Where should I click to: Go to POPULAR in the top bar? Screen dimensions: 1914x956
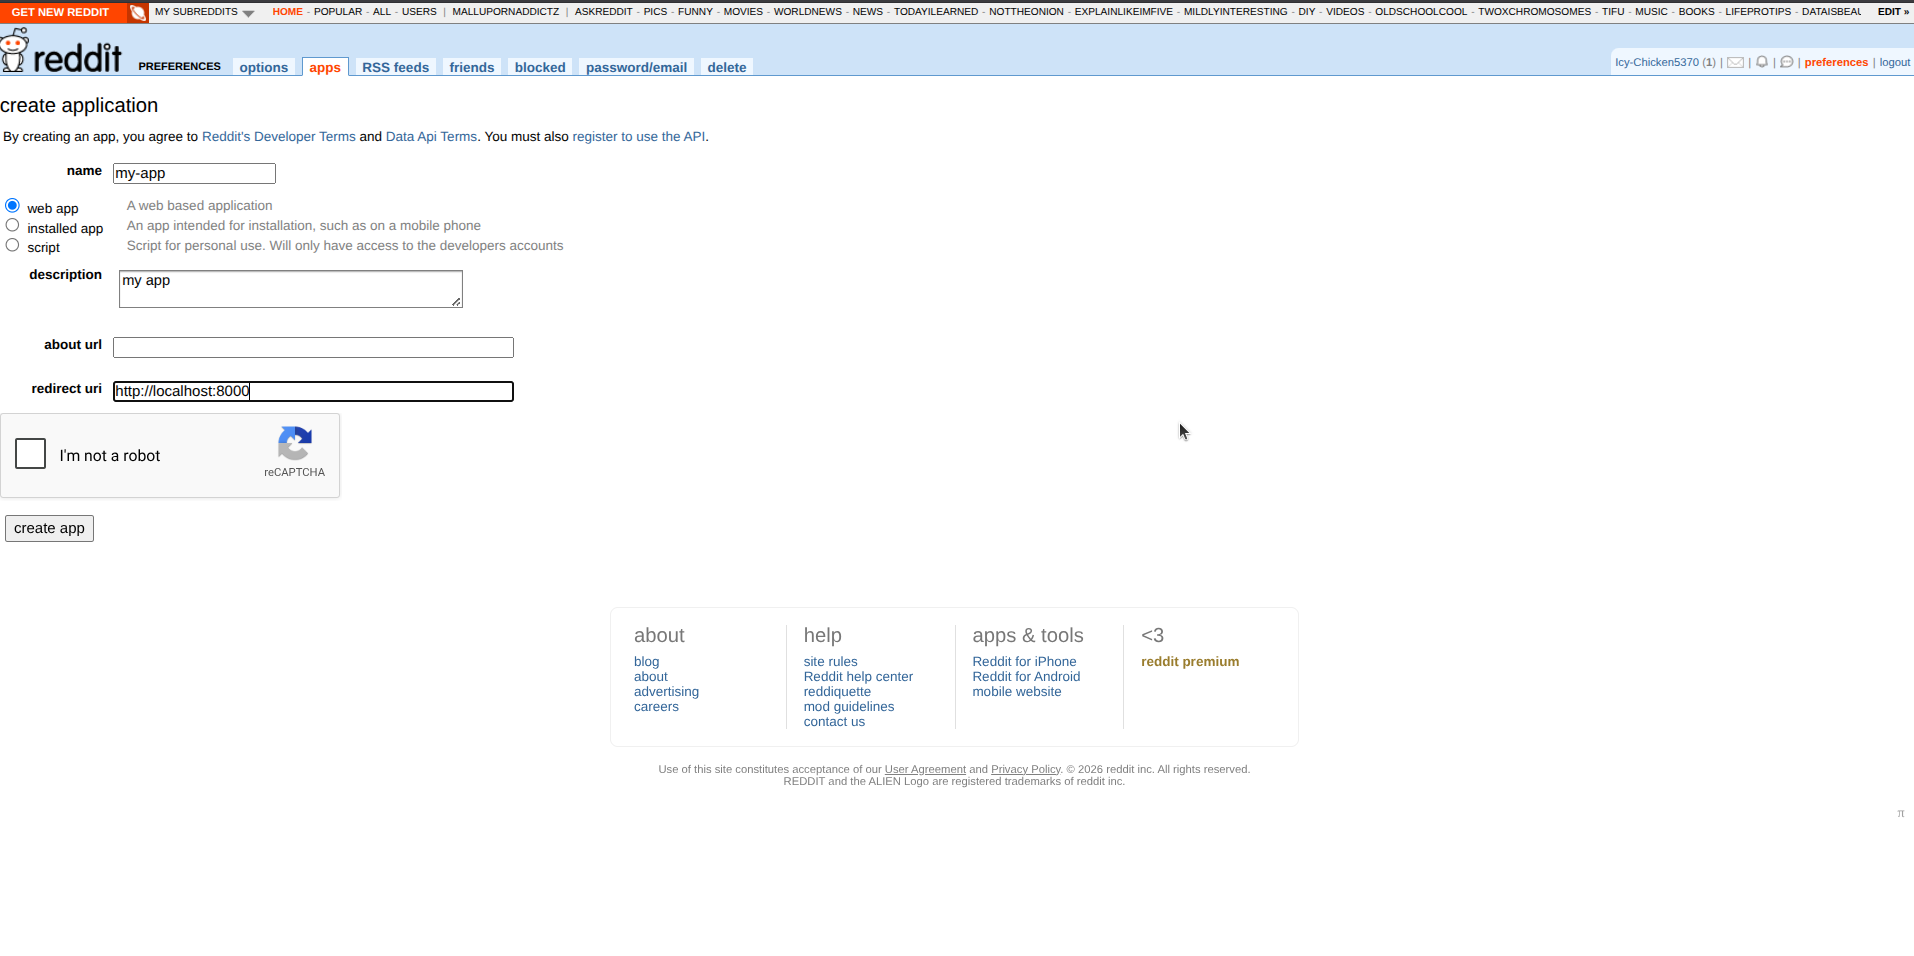coord(338,12)
